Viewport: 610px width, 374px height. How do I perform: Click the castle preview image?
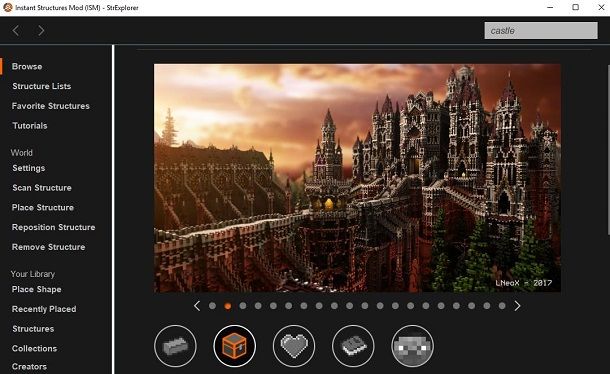(x=357, y=178)
